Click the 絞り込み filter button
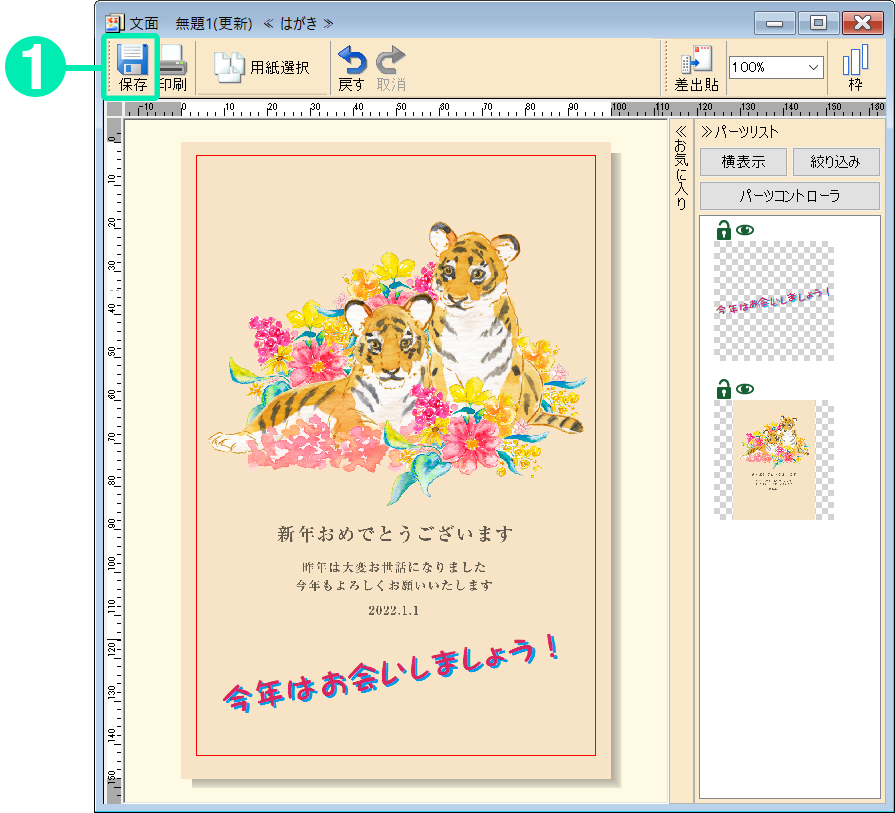Viewport: 895px width, 813px height. point(836,162)
